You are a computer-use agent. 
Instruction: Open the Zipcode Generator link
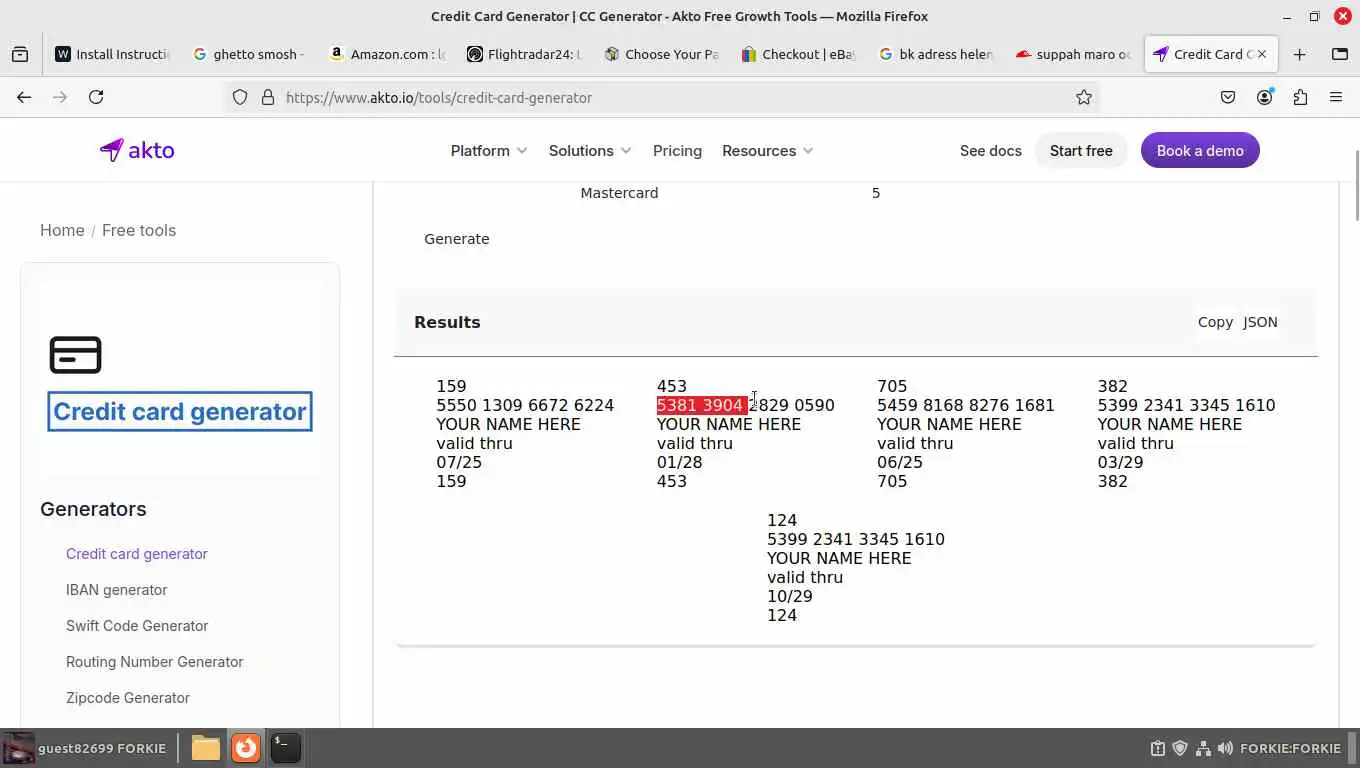coord(128,698)
